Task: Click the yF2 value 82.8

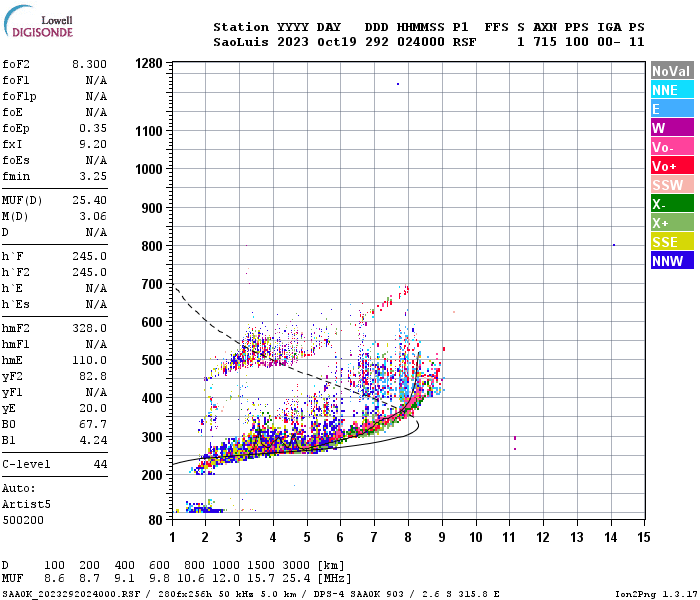Action: [93, 376]
